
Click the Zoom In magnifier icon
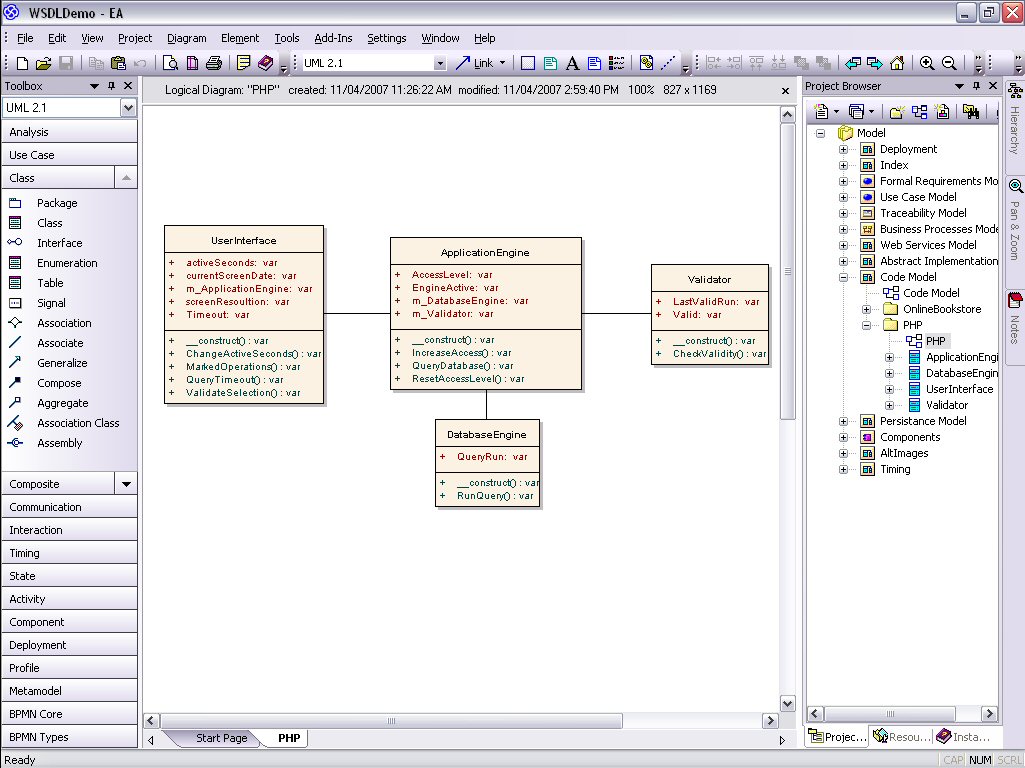coord(927,63)
